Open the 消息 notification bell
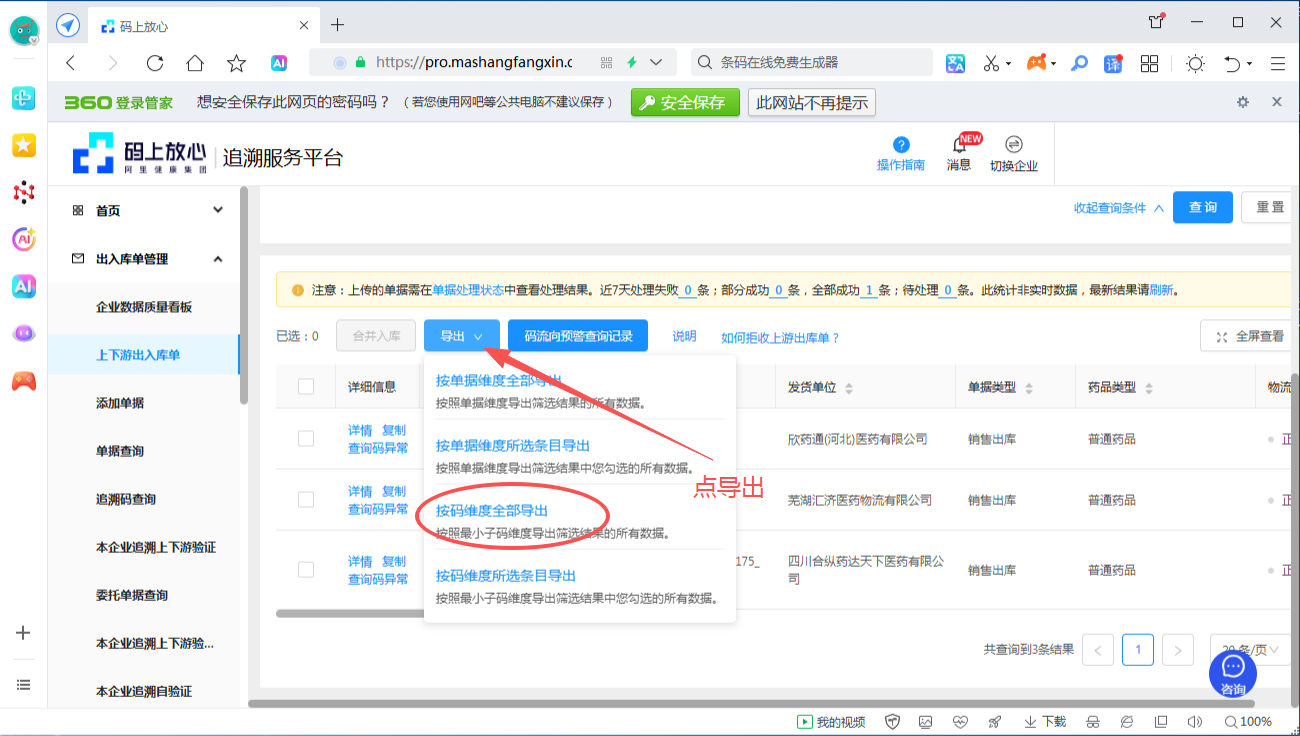The width and height of the screenshot is (1300, 736). click(959, 145)
